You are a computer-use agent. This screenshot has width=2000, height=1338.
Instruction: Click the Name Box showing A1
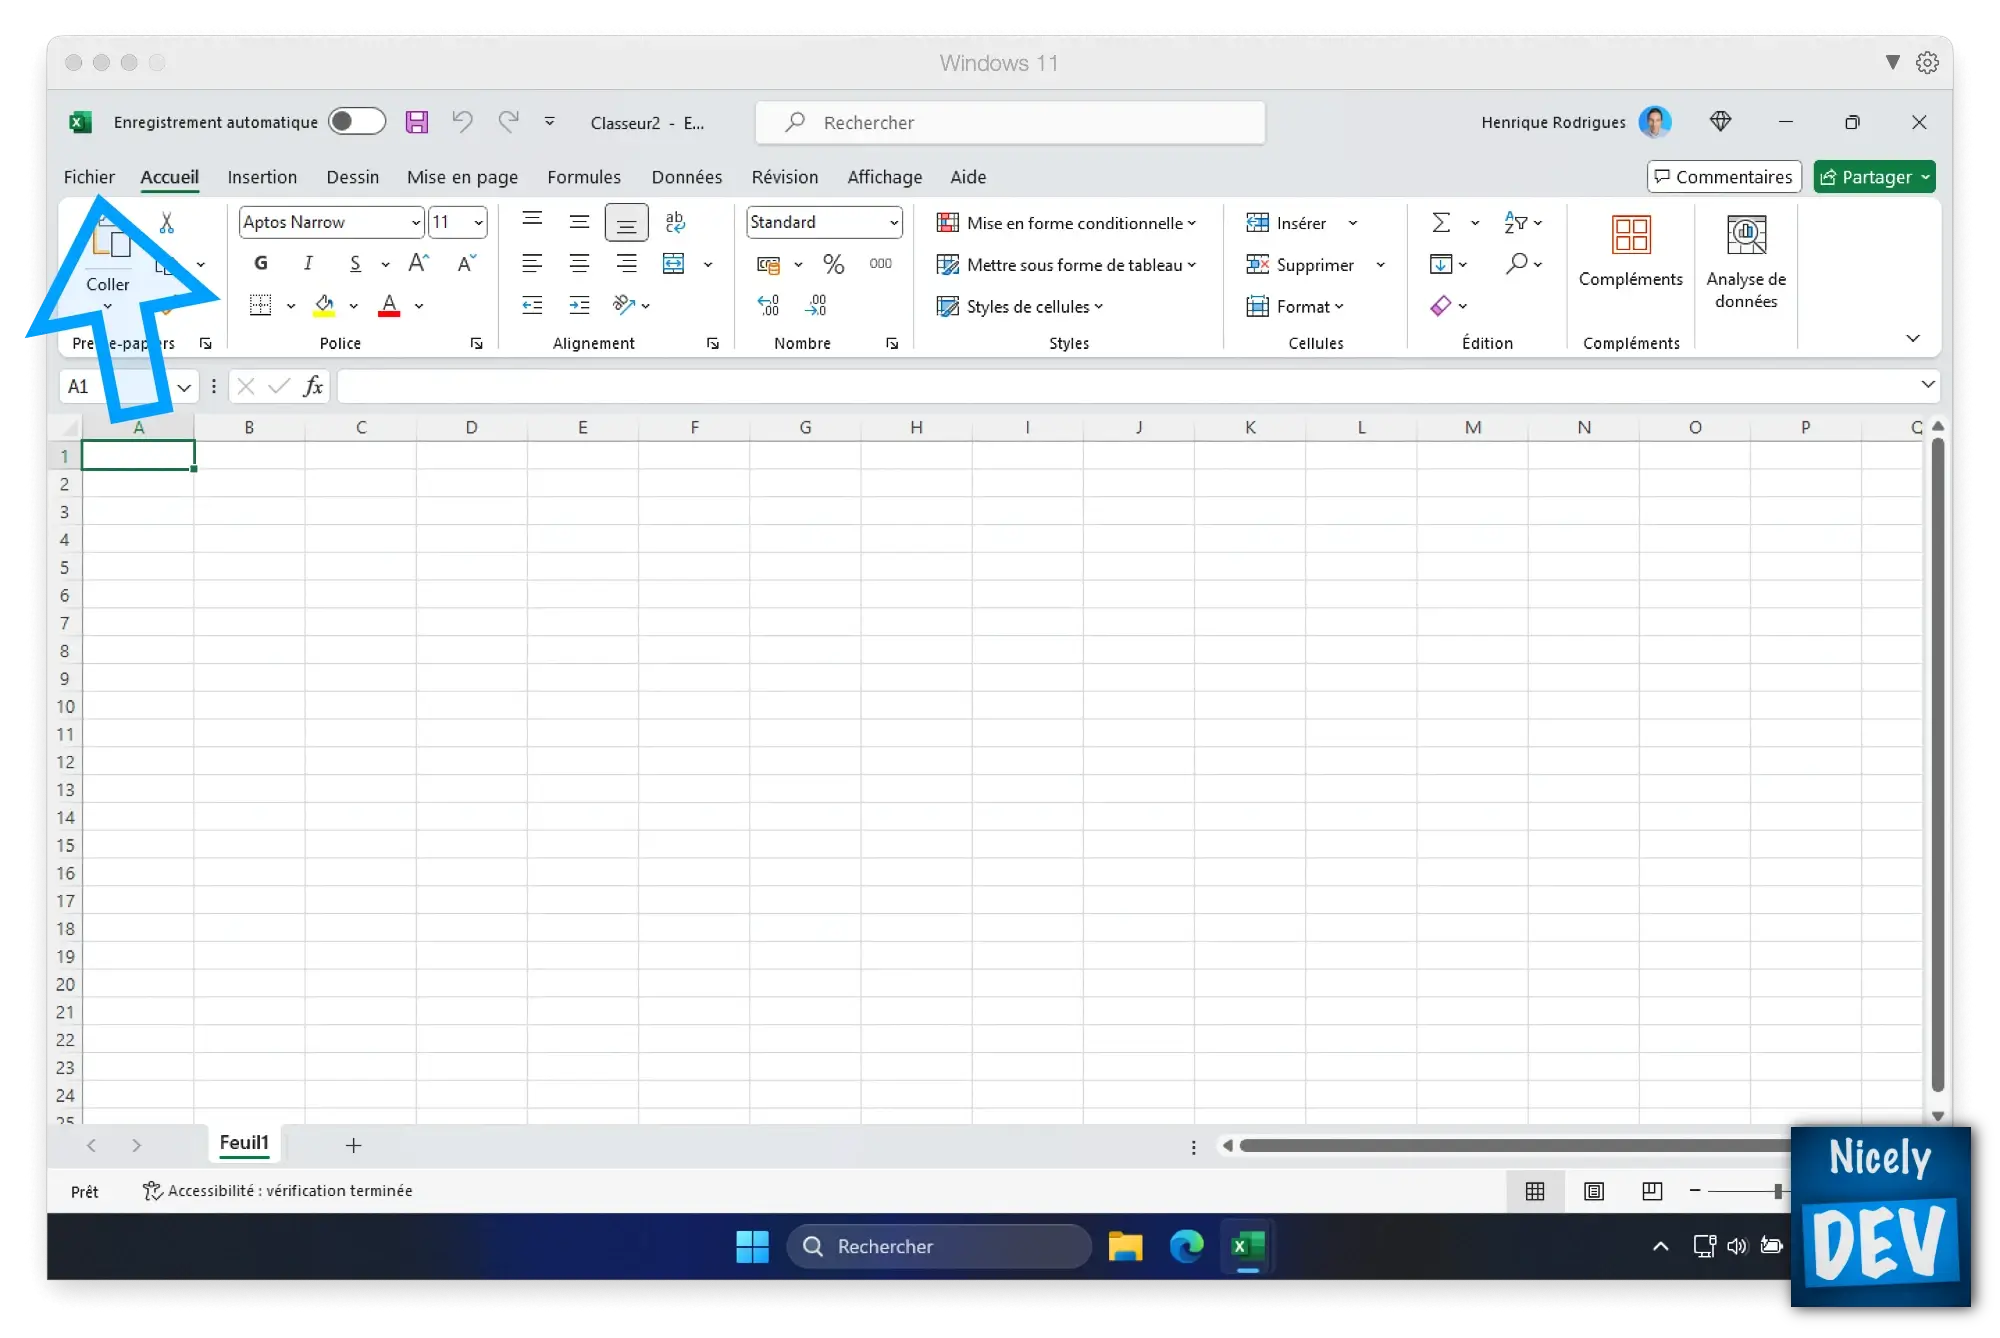[118, 386]
